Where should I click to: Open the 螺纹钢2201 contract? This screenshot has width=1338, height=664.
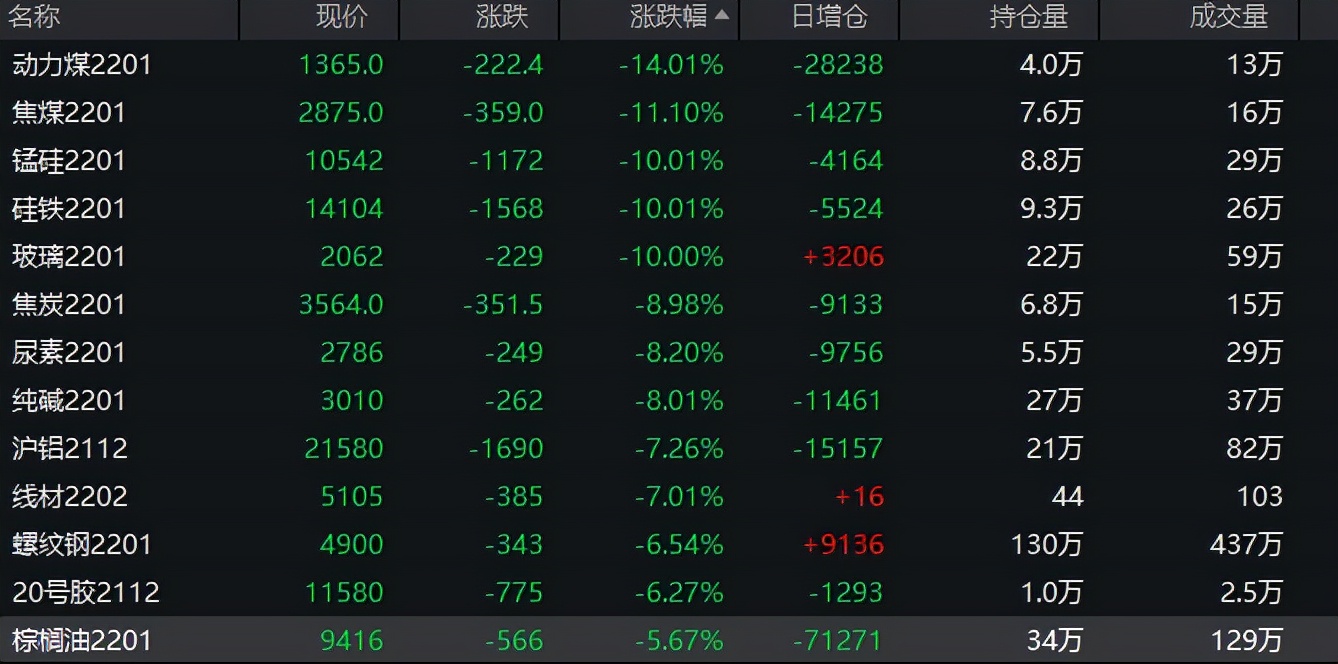pos(82,545)
